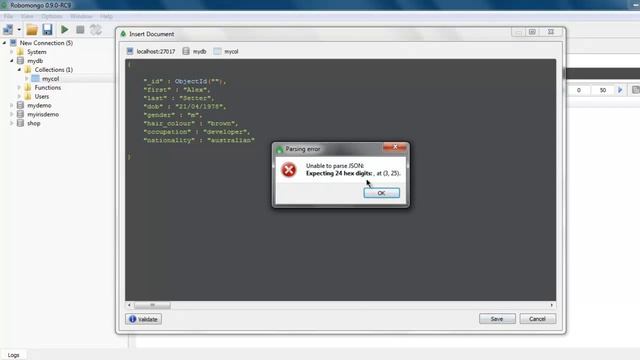Open the Window menu
Screen dimensions: 640x360
point(81,16)
